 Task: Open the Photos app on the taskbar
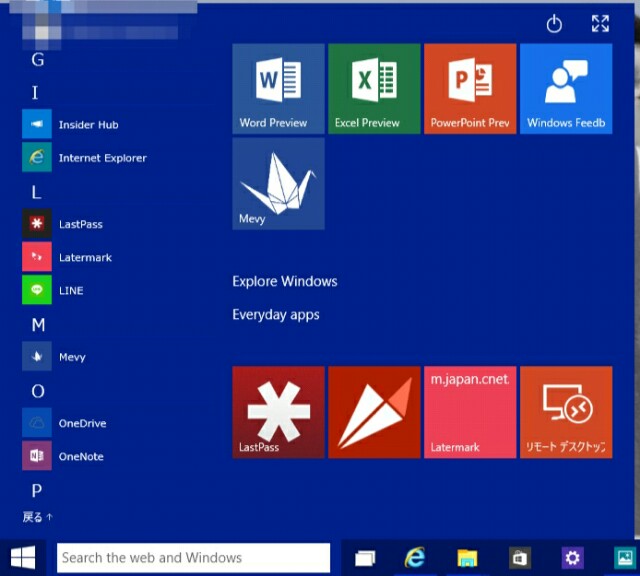pyautogui.click(x=624, y=558)
